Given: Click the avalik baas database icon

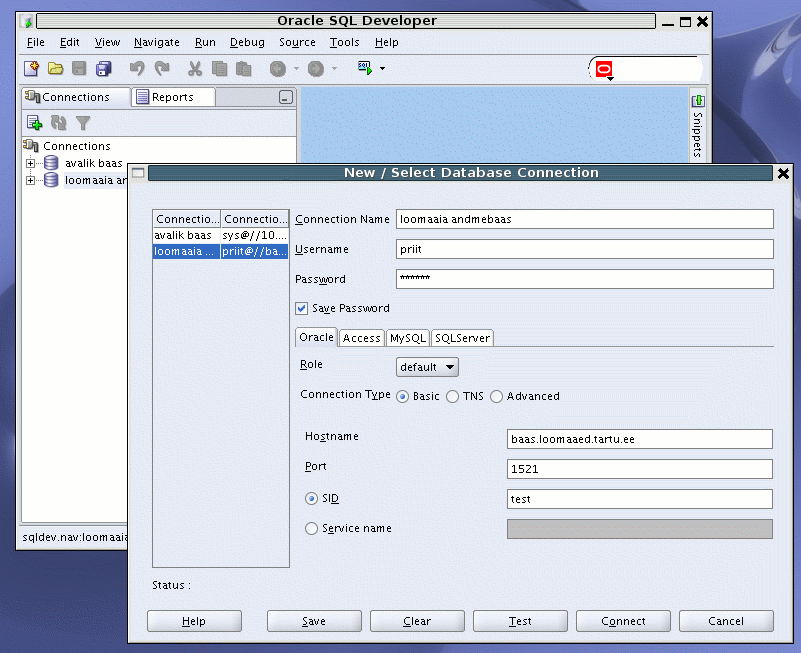Looking at the screenshot, I should (51, 163).
